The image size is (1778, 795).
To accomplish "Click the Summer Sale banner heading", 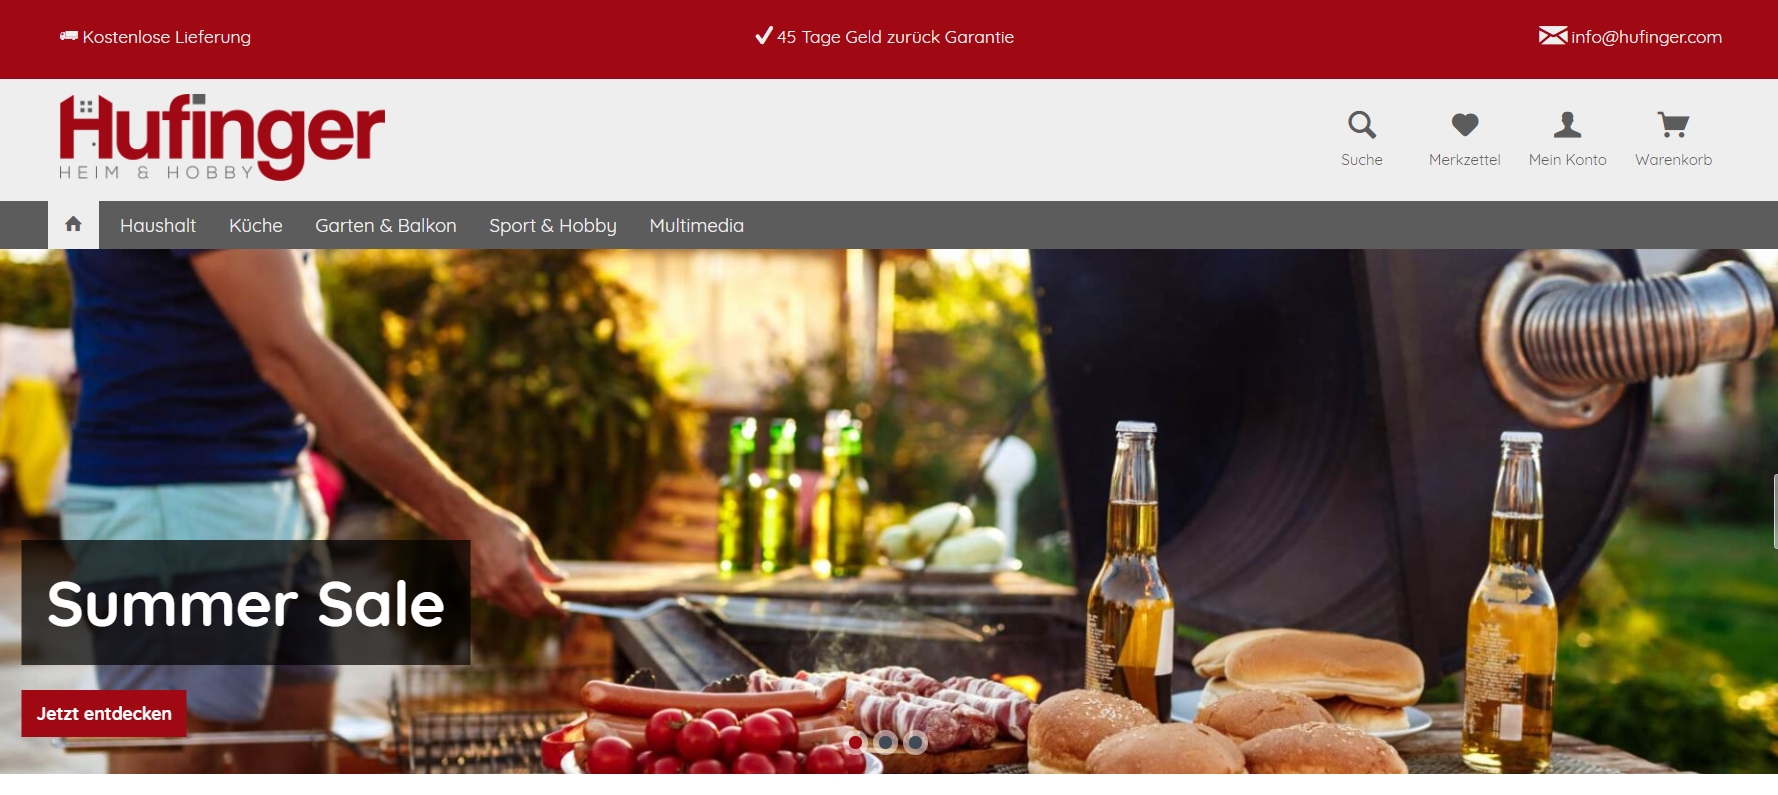I will click(x=246, y=603).
